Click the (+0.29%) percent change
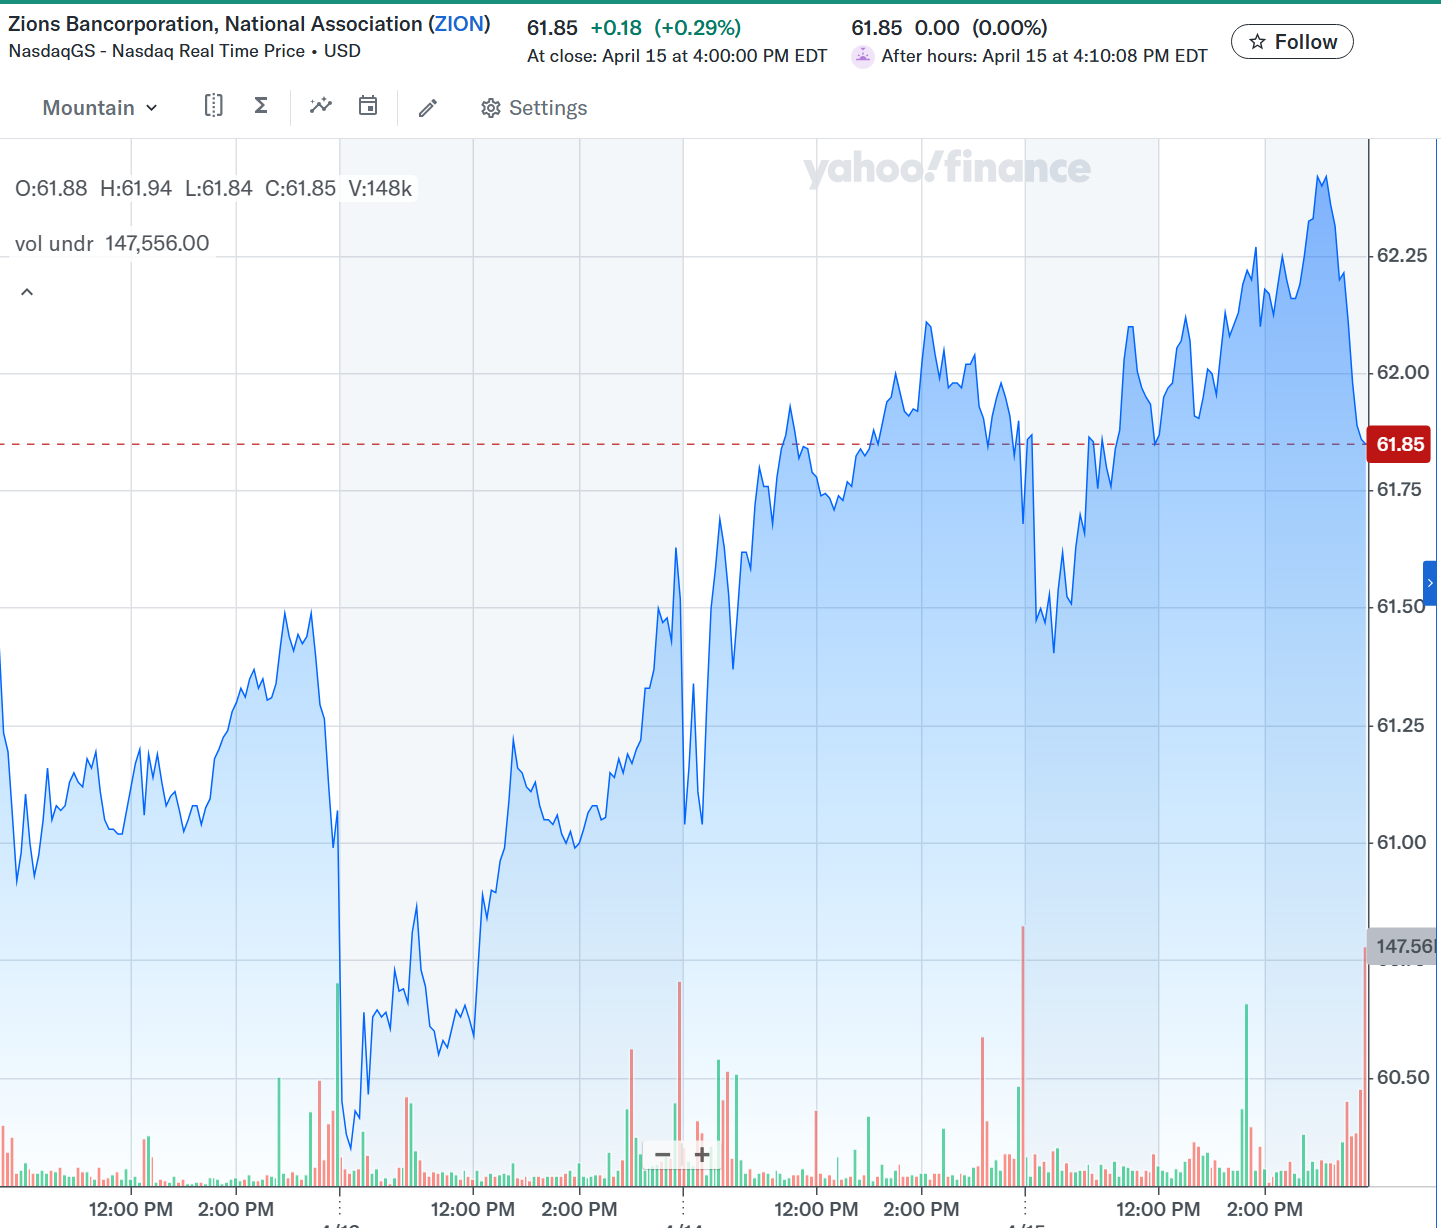This screenshot has width=1441, height=1228. [x=698, y=28]
